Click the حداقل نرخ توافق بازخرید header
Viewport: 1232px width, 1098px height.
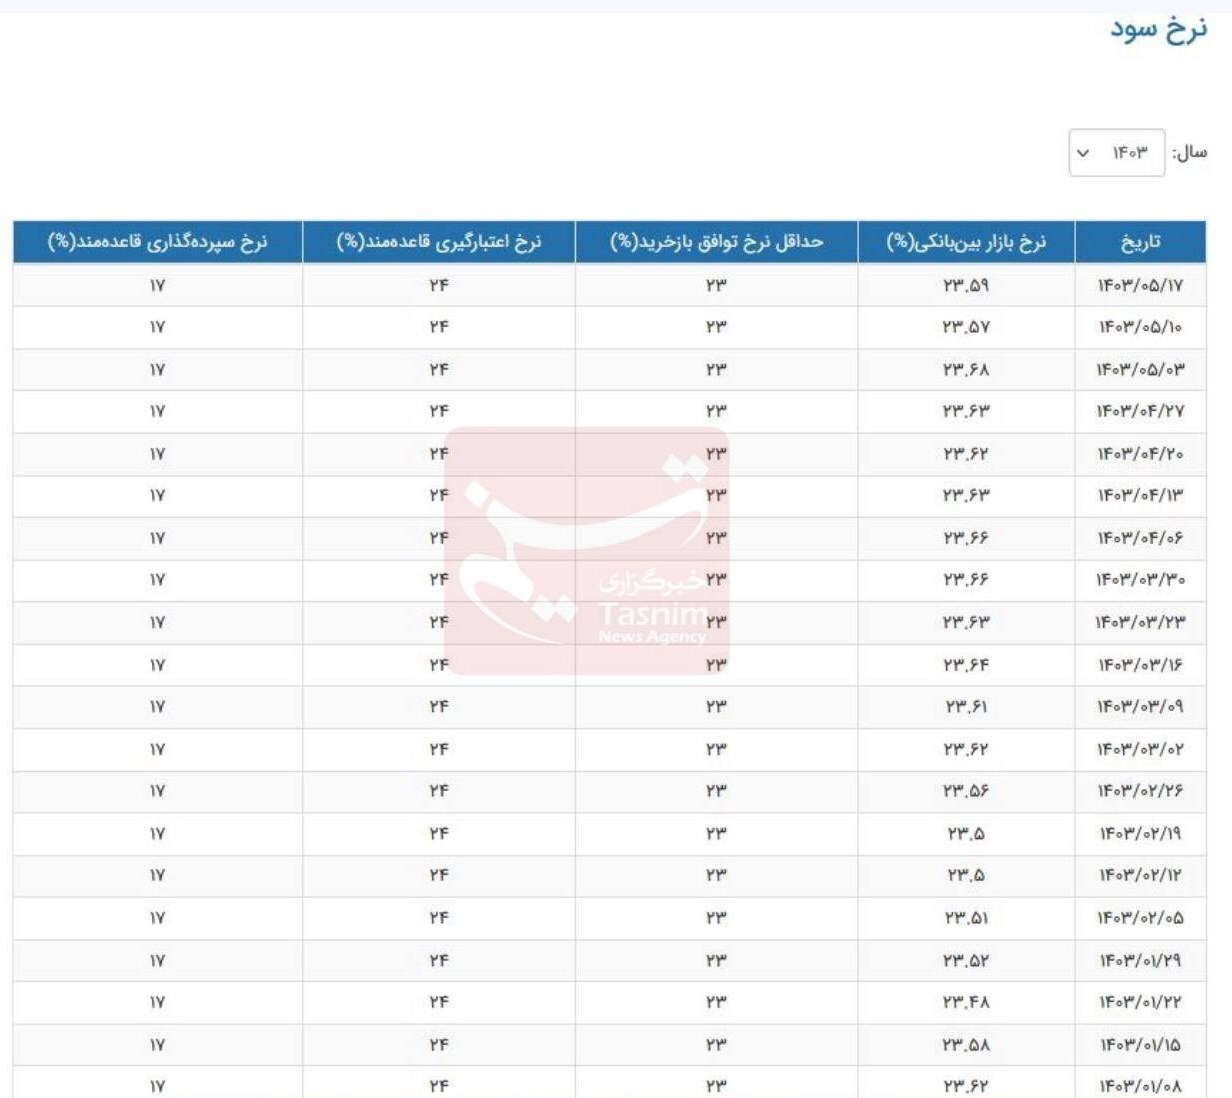716,242
